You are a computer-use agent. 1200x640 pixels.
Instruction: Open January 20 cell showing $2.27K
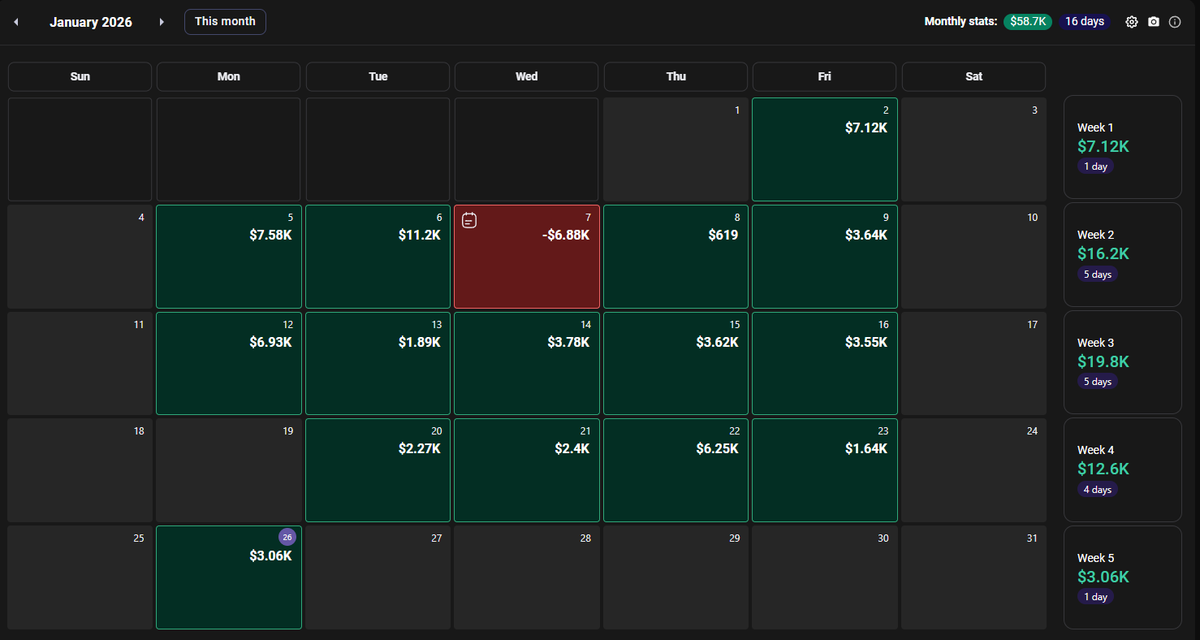pyautogui.click(x=378, y=470)
